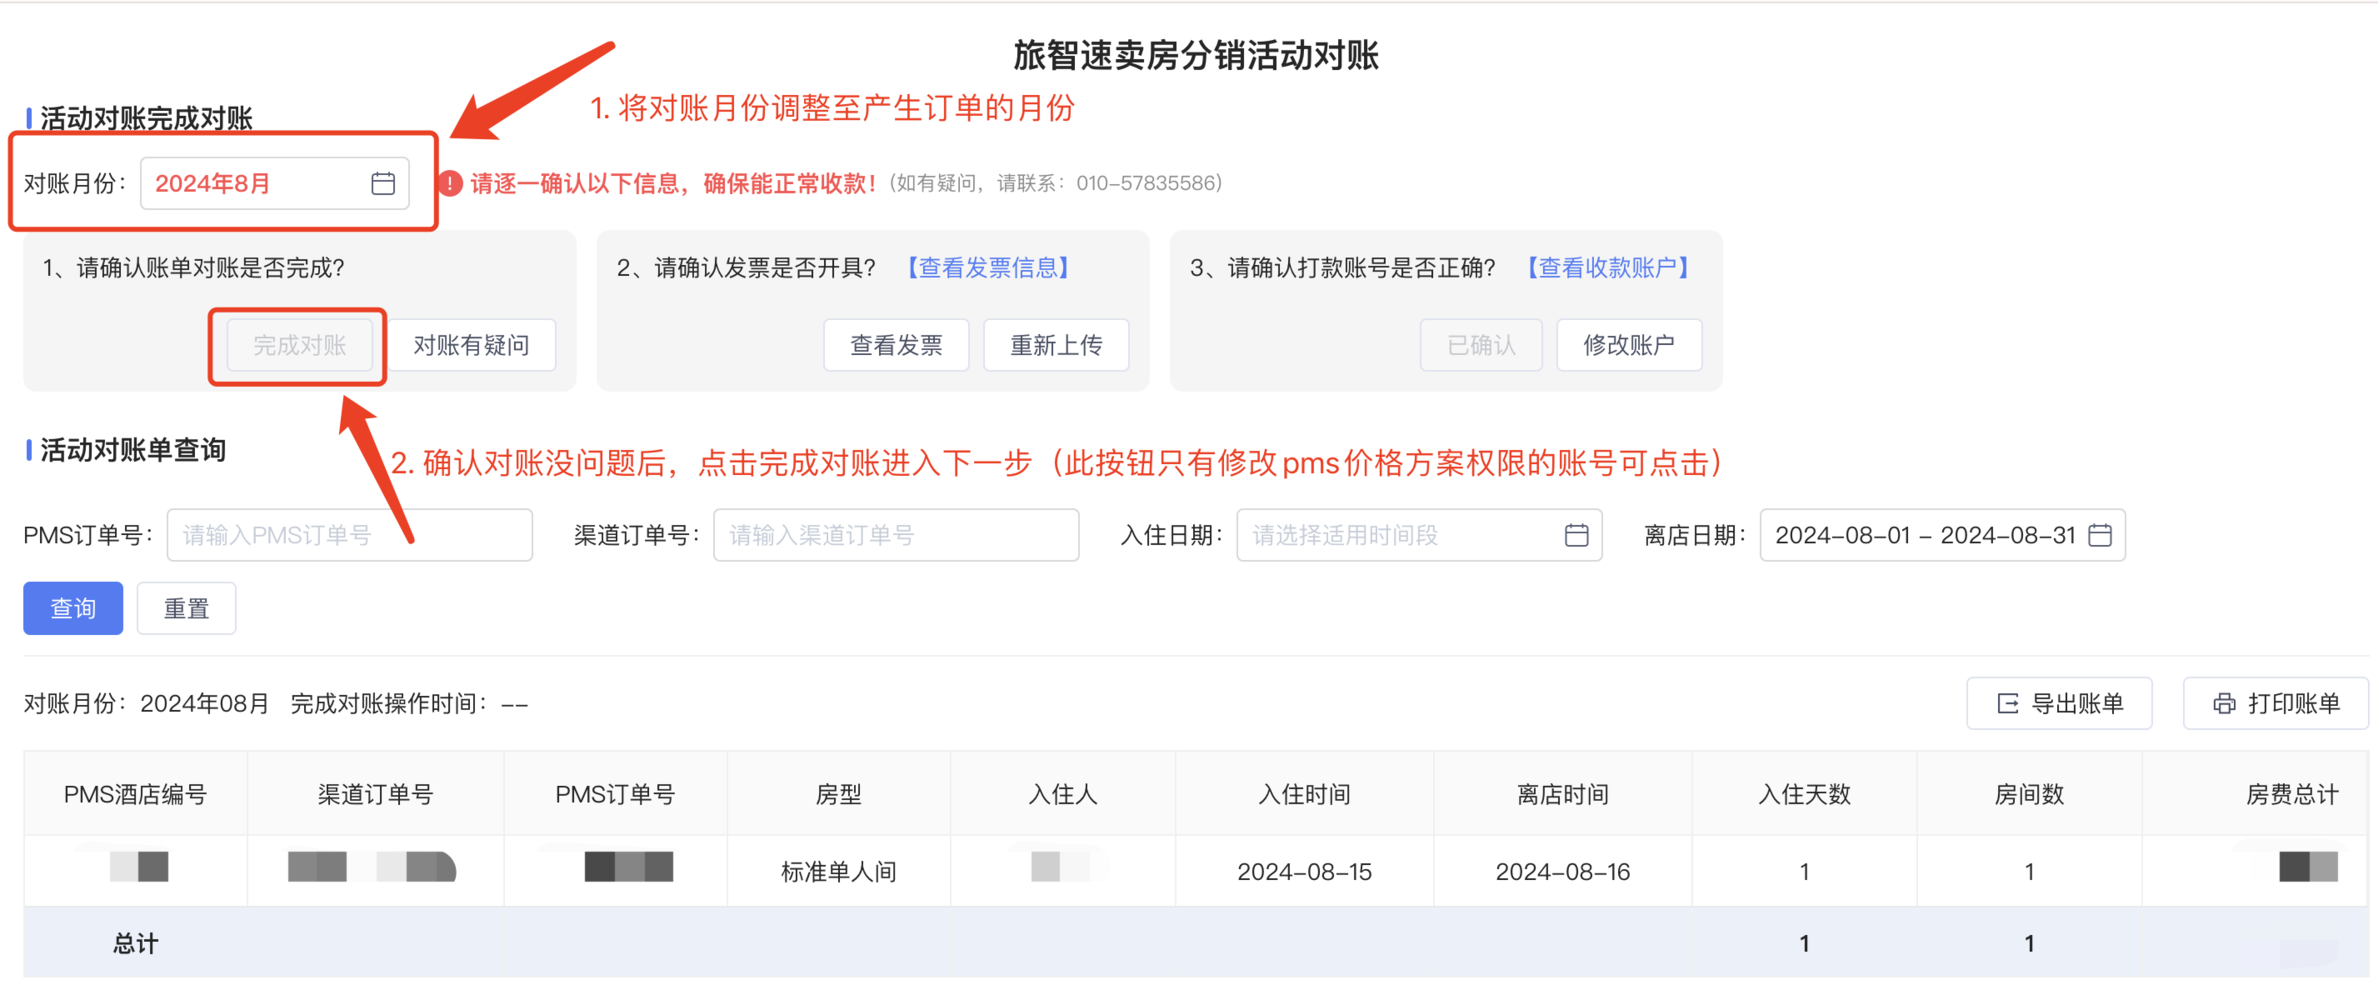Screen dimensions: 2378x1000
Task: Click the 旅智速卖房分销活动对账 page title
Action: (x=1196, y=56)
